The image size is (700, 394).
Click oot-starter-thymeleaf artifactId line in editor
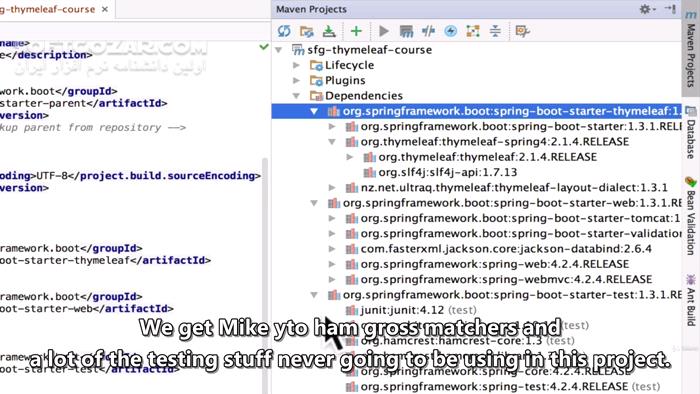[105, 261]
